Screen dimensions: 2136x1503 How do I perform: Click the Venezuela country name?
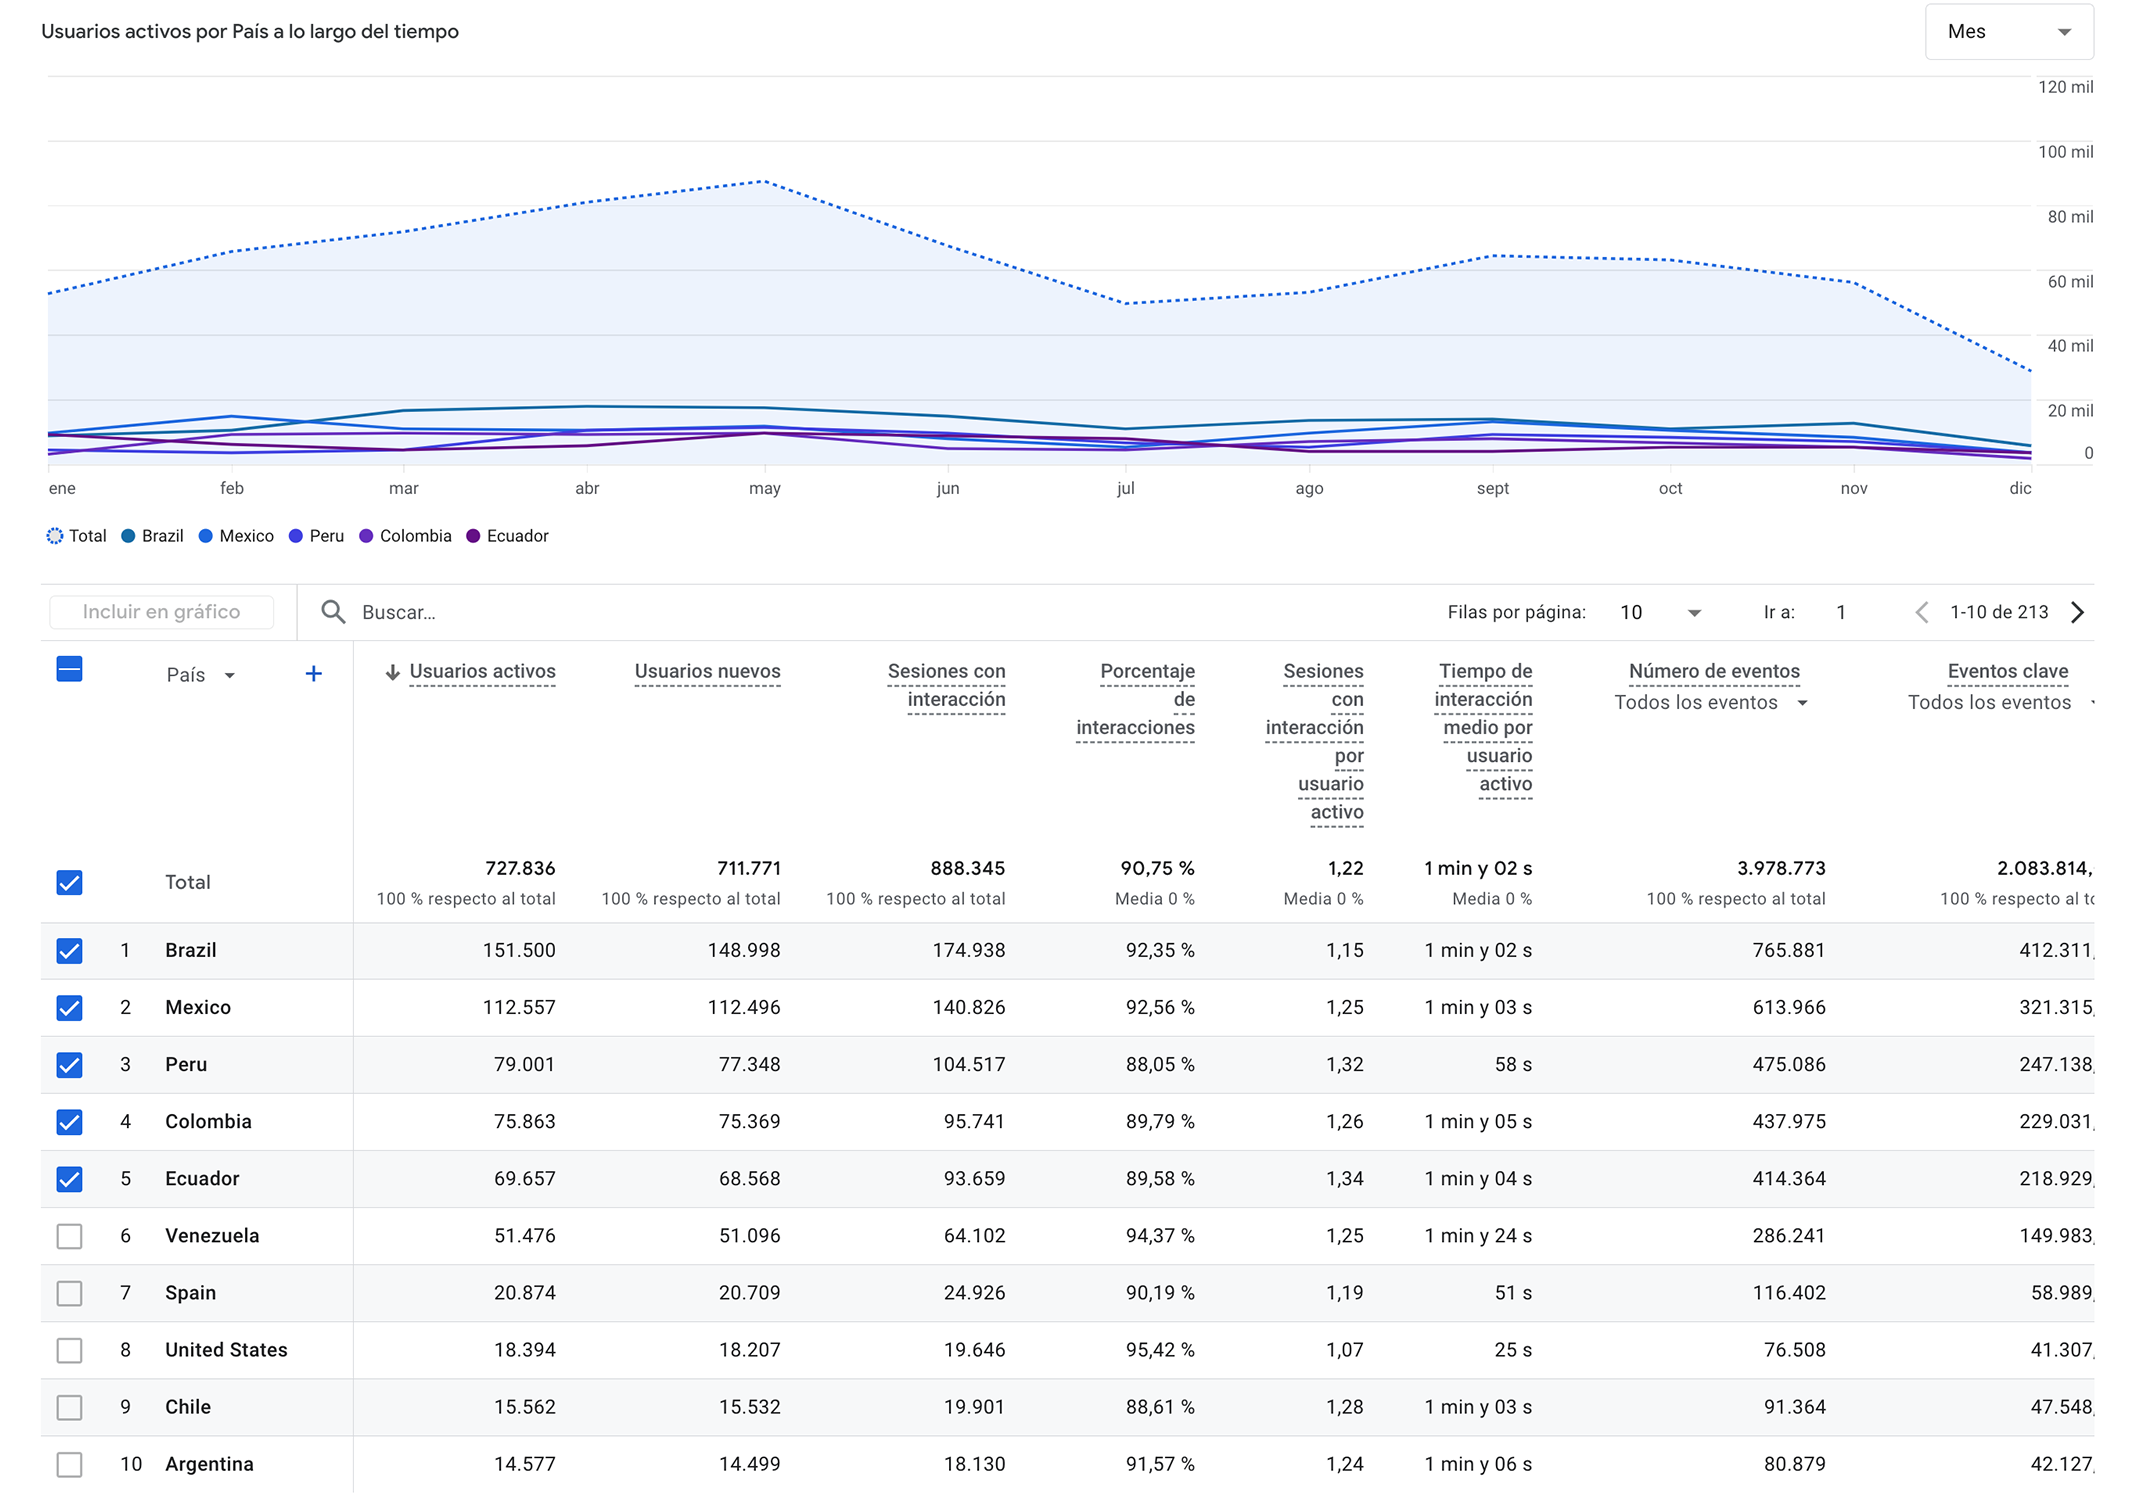point(212,1236)
